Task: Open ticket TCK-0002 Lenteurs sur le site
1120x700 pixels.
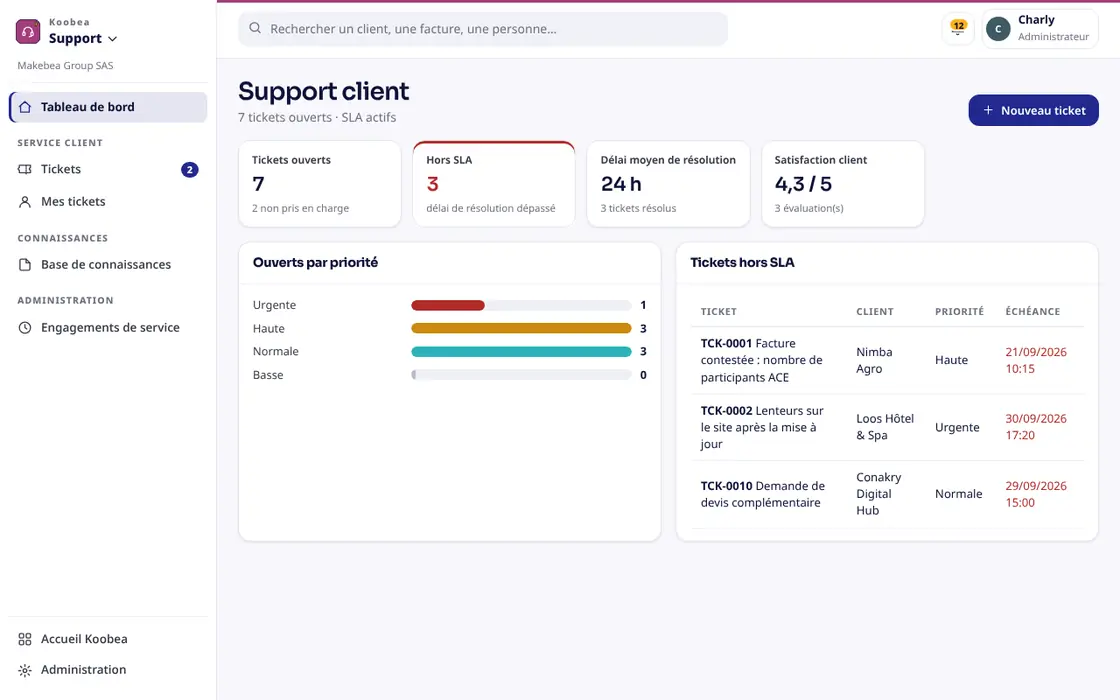Action: (x=762, y=427)
